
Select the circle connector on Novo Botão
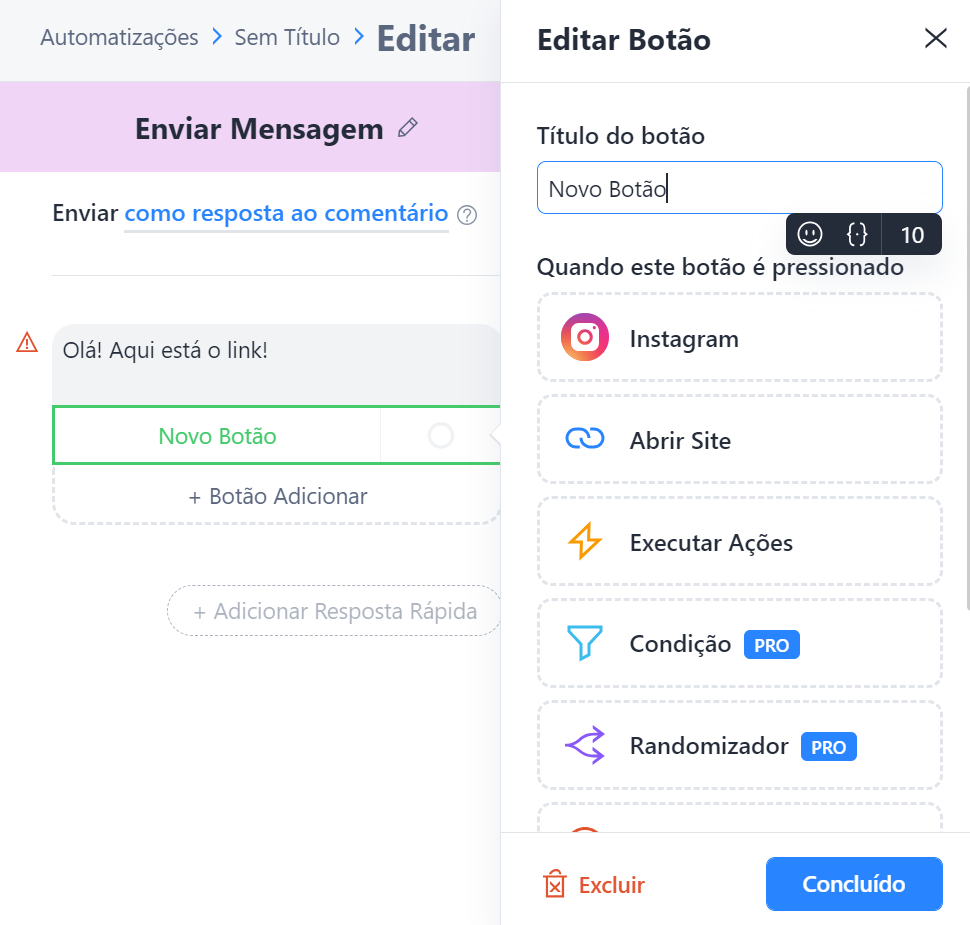point(440,436)
